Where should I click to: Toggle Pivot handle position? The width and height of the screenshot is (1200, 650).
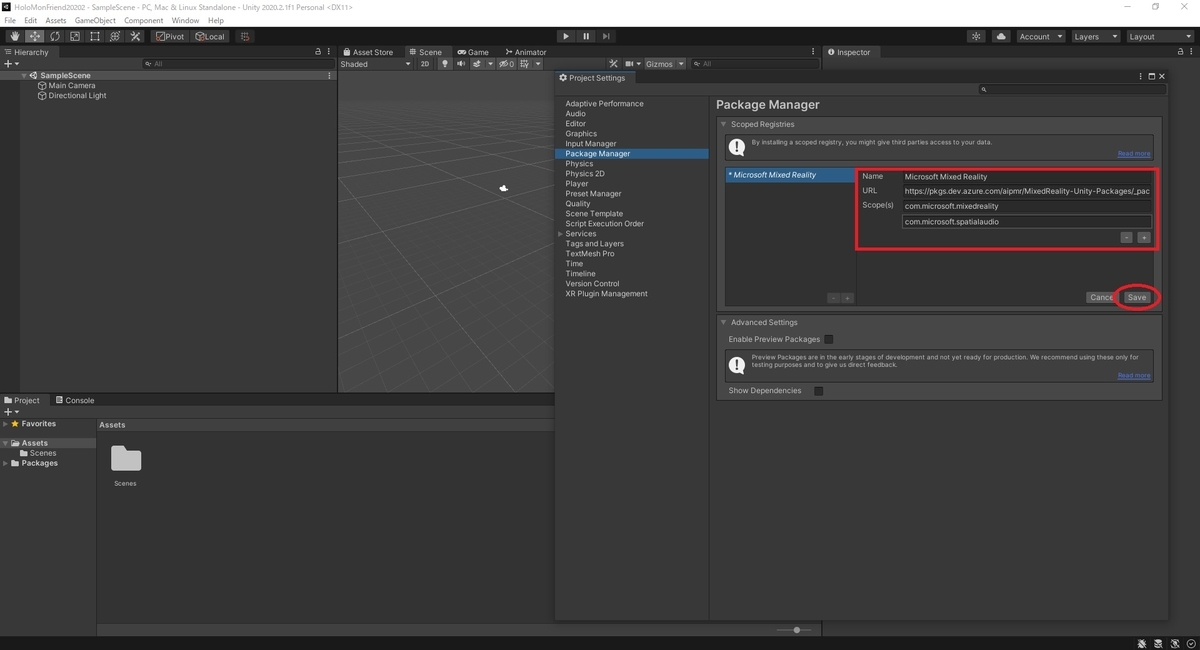click(x=171, y=36)
